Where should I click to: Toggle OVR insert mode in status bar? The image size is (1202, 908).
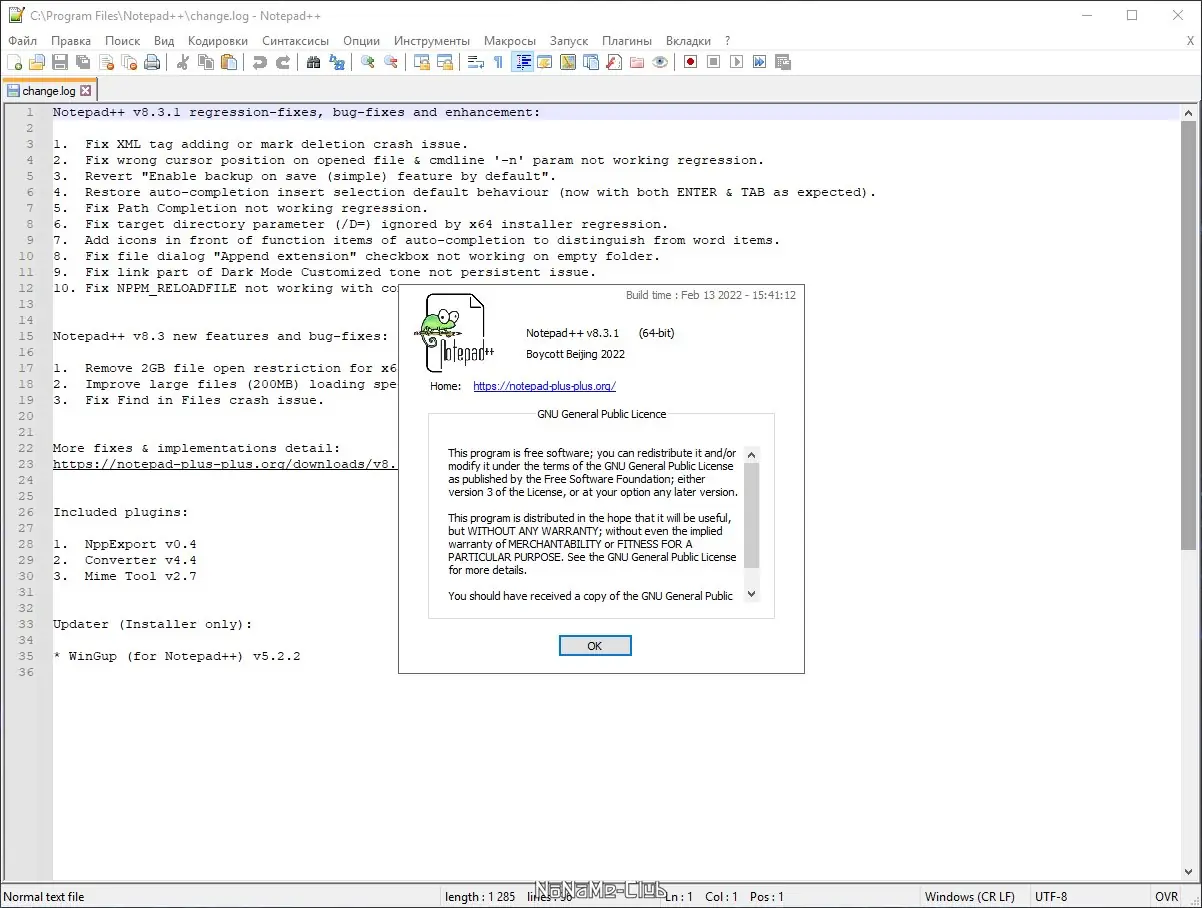click(1166, 897)
